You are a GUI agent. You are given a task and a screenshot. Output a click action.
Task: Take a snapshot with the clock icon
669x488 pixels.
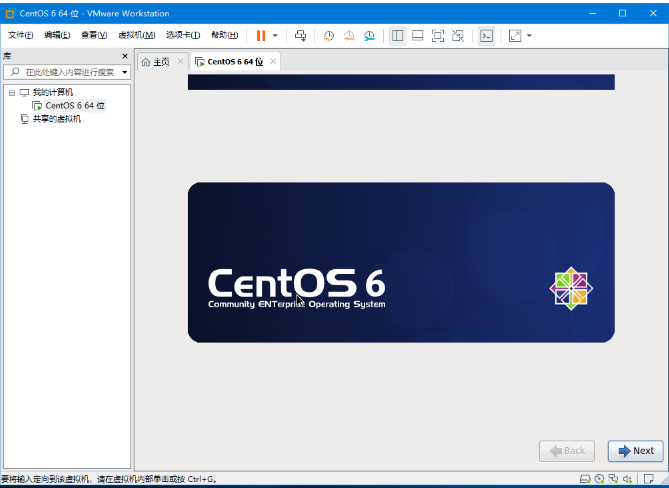[329, 35]
